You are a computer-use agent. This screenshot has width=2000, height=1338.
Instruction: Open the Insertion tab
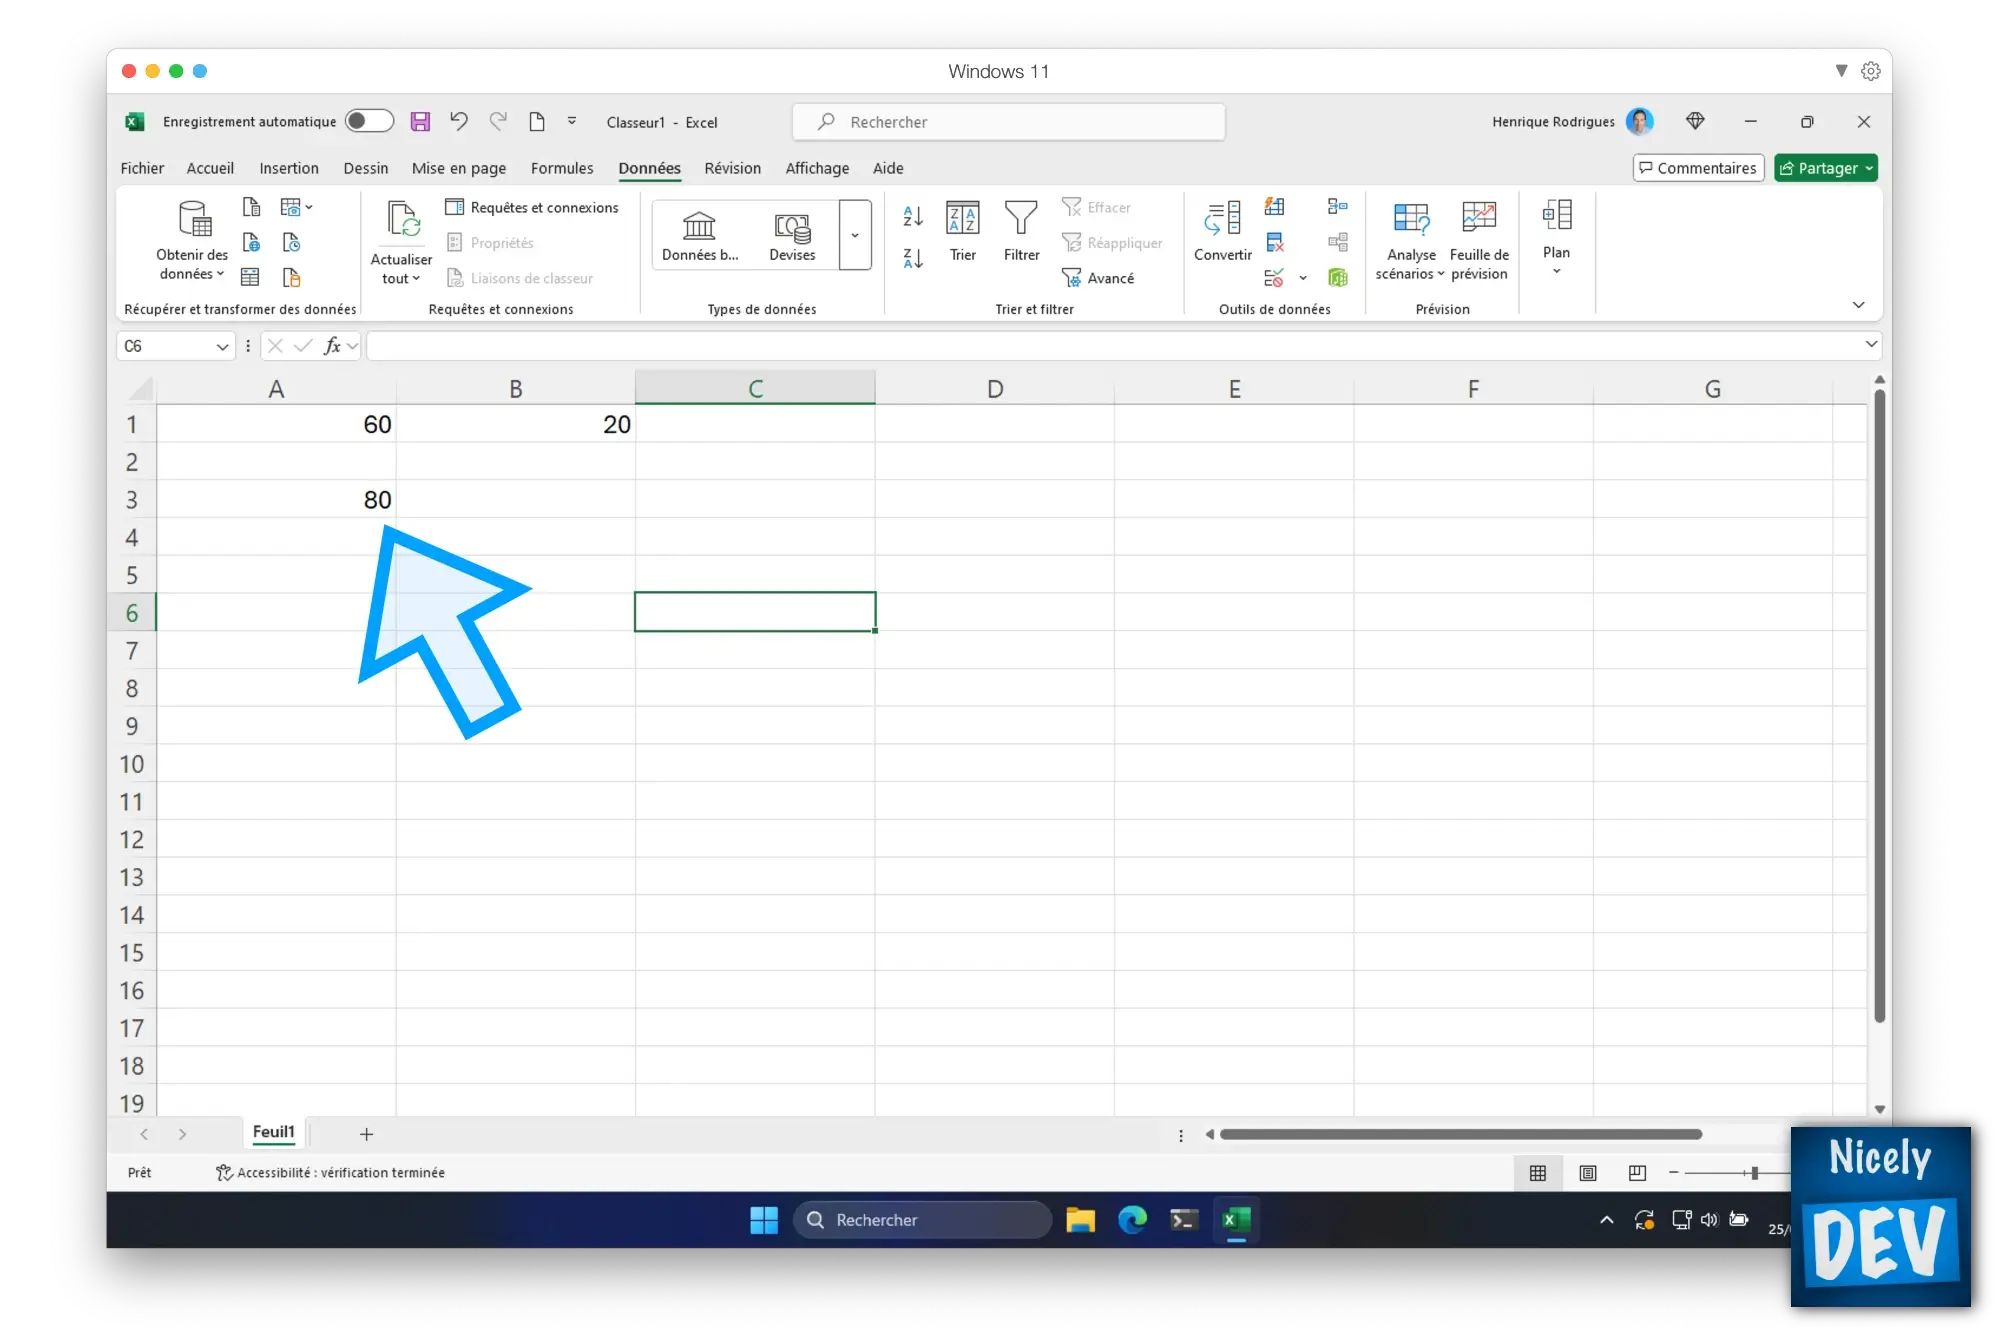click(x=289, y=168)
